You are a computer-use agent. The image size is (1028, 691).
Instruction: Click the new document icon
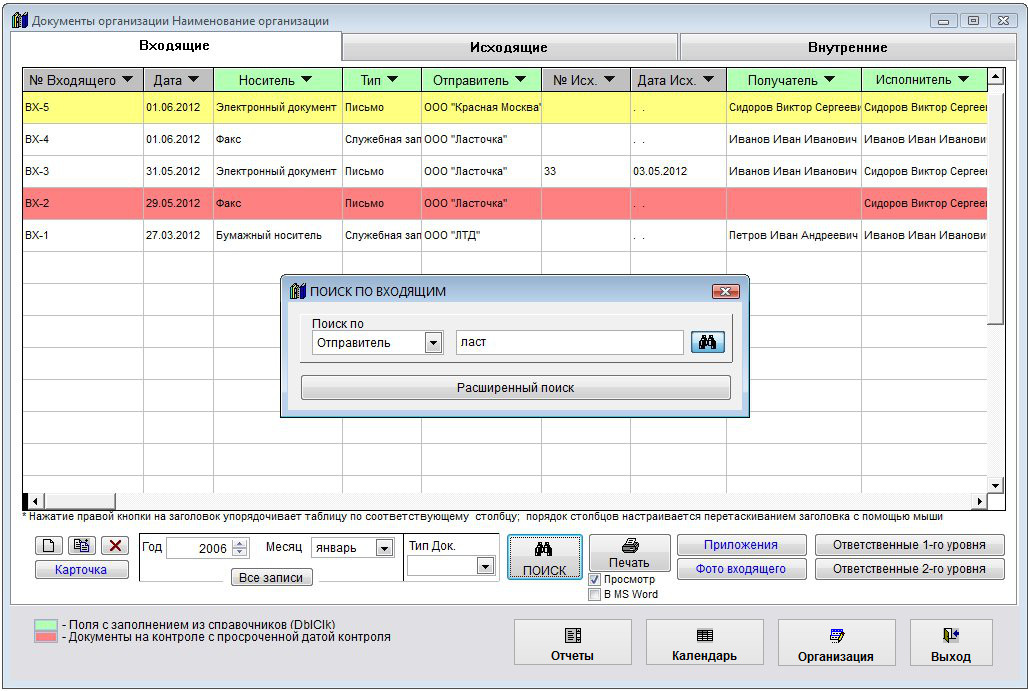tap(49, 546)
